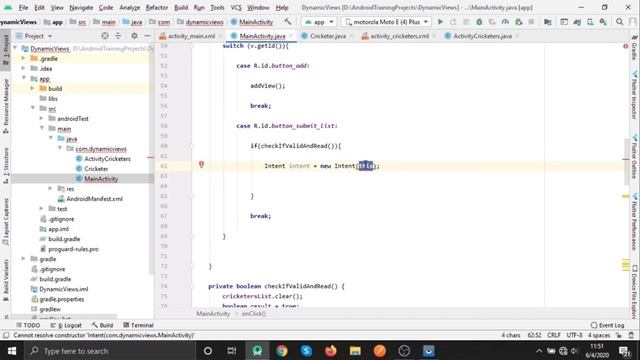Open File Explorer from the taskbar
Viewport: 640px width, 360px height.
click(x=355, y=351)
